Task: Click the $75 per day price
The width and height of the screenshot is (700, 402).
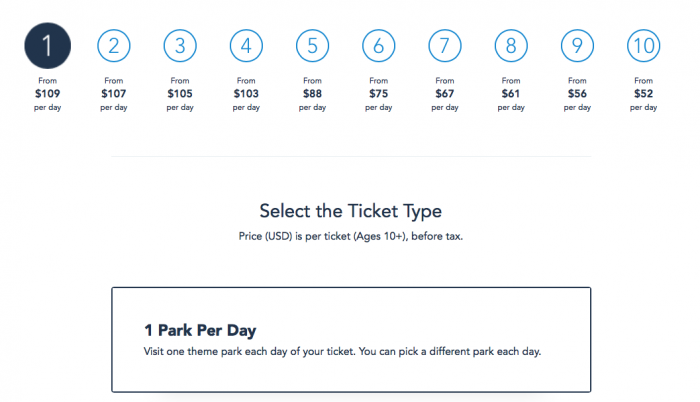Action: (379, 93)
